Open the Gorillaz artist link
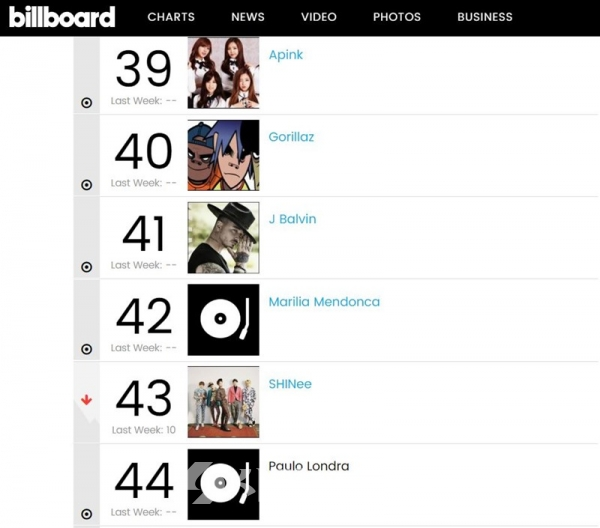This screenshot has width=600, height=528. point(291,137)
